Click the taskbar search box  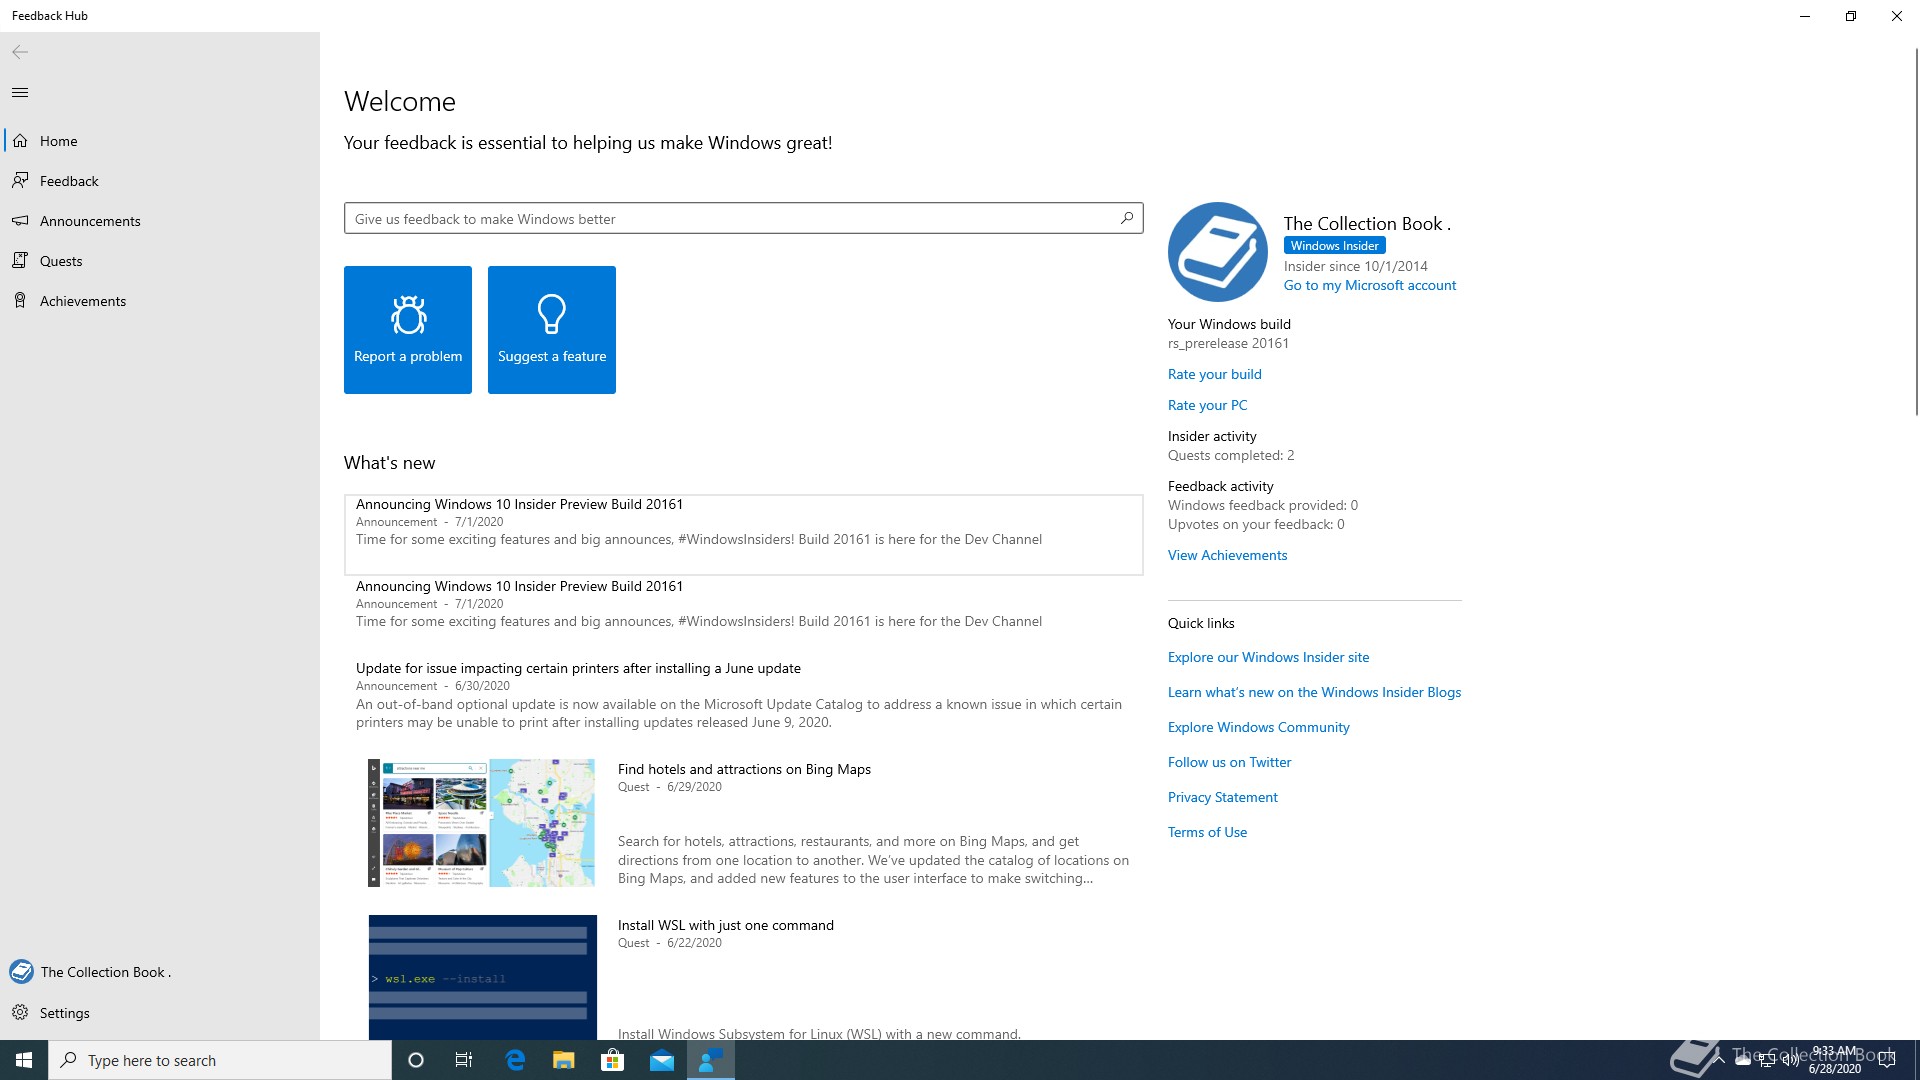click(220, 1060)
